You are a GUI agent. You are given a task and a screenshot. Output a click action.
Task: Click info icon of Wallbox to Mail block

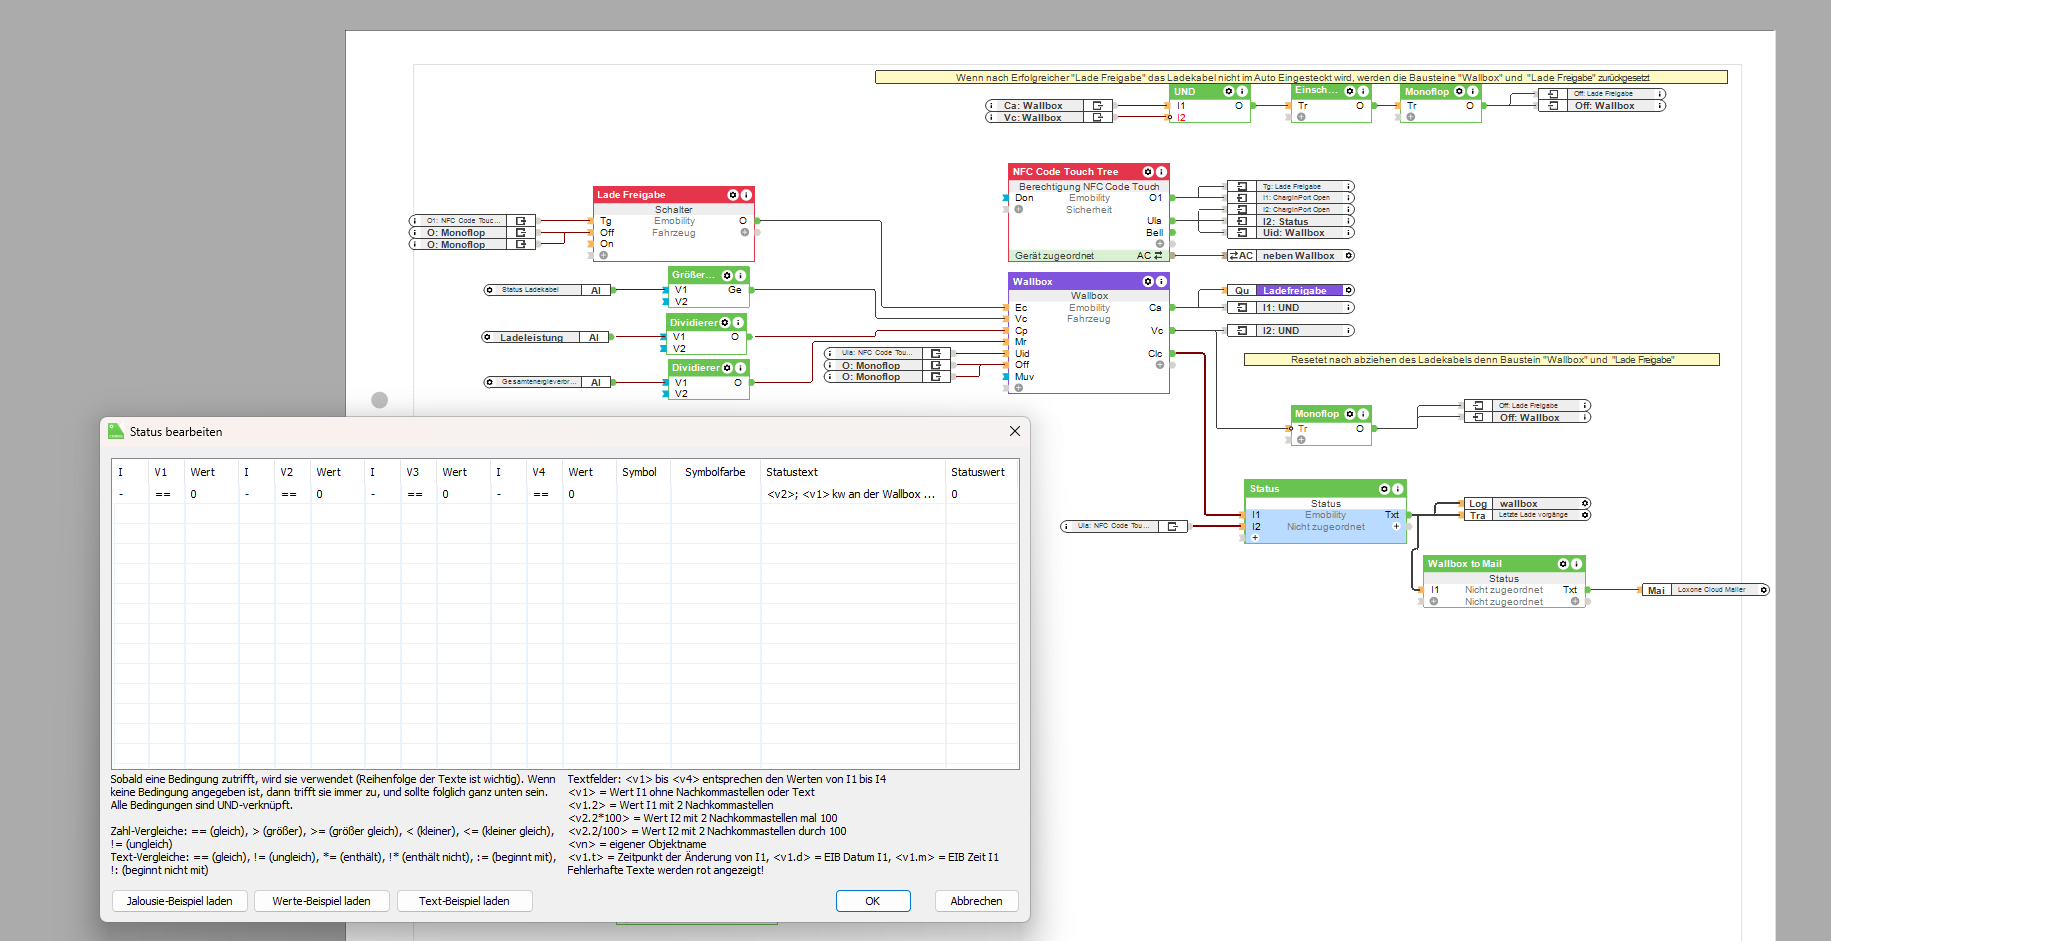click(1576, 564)
